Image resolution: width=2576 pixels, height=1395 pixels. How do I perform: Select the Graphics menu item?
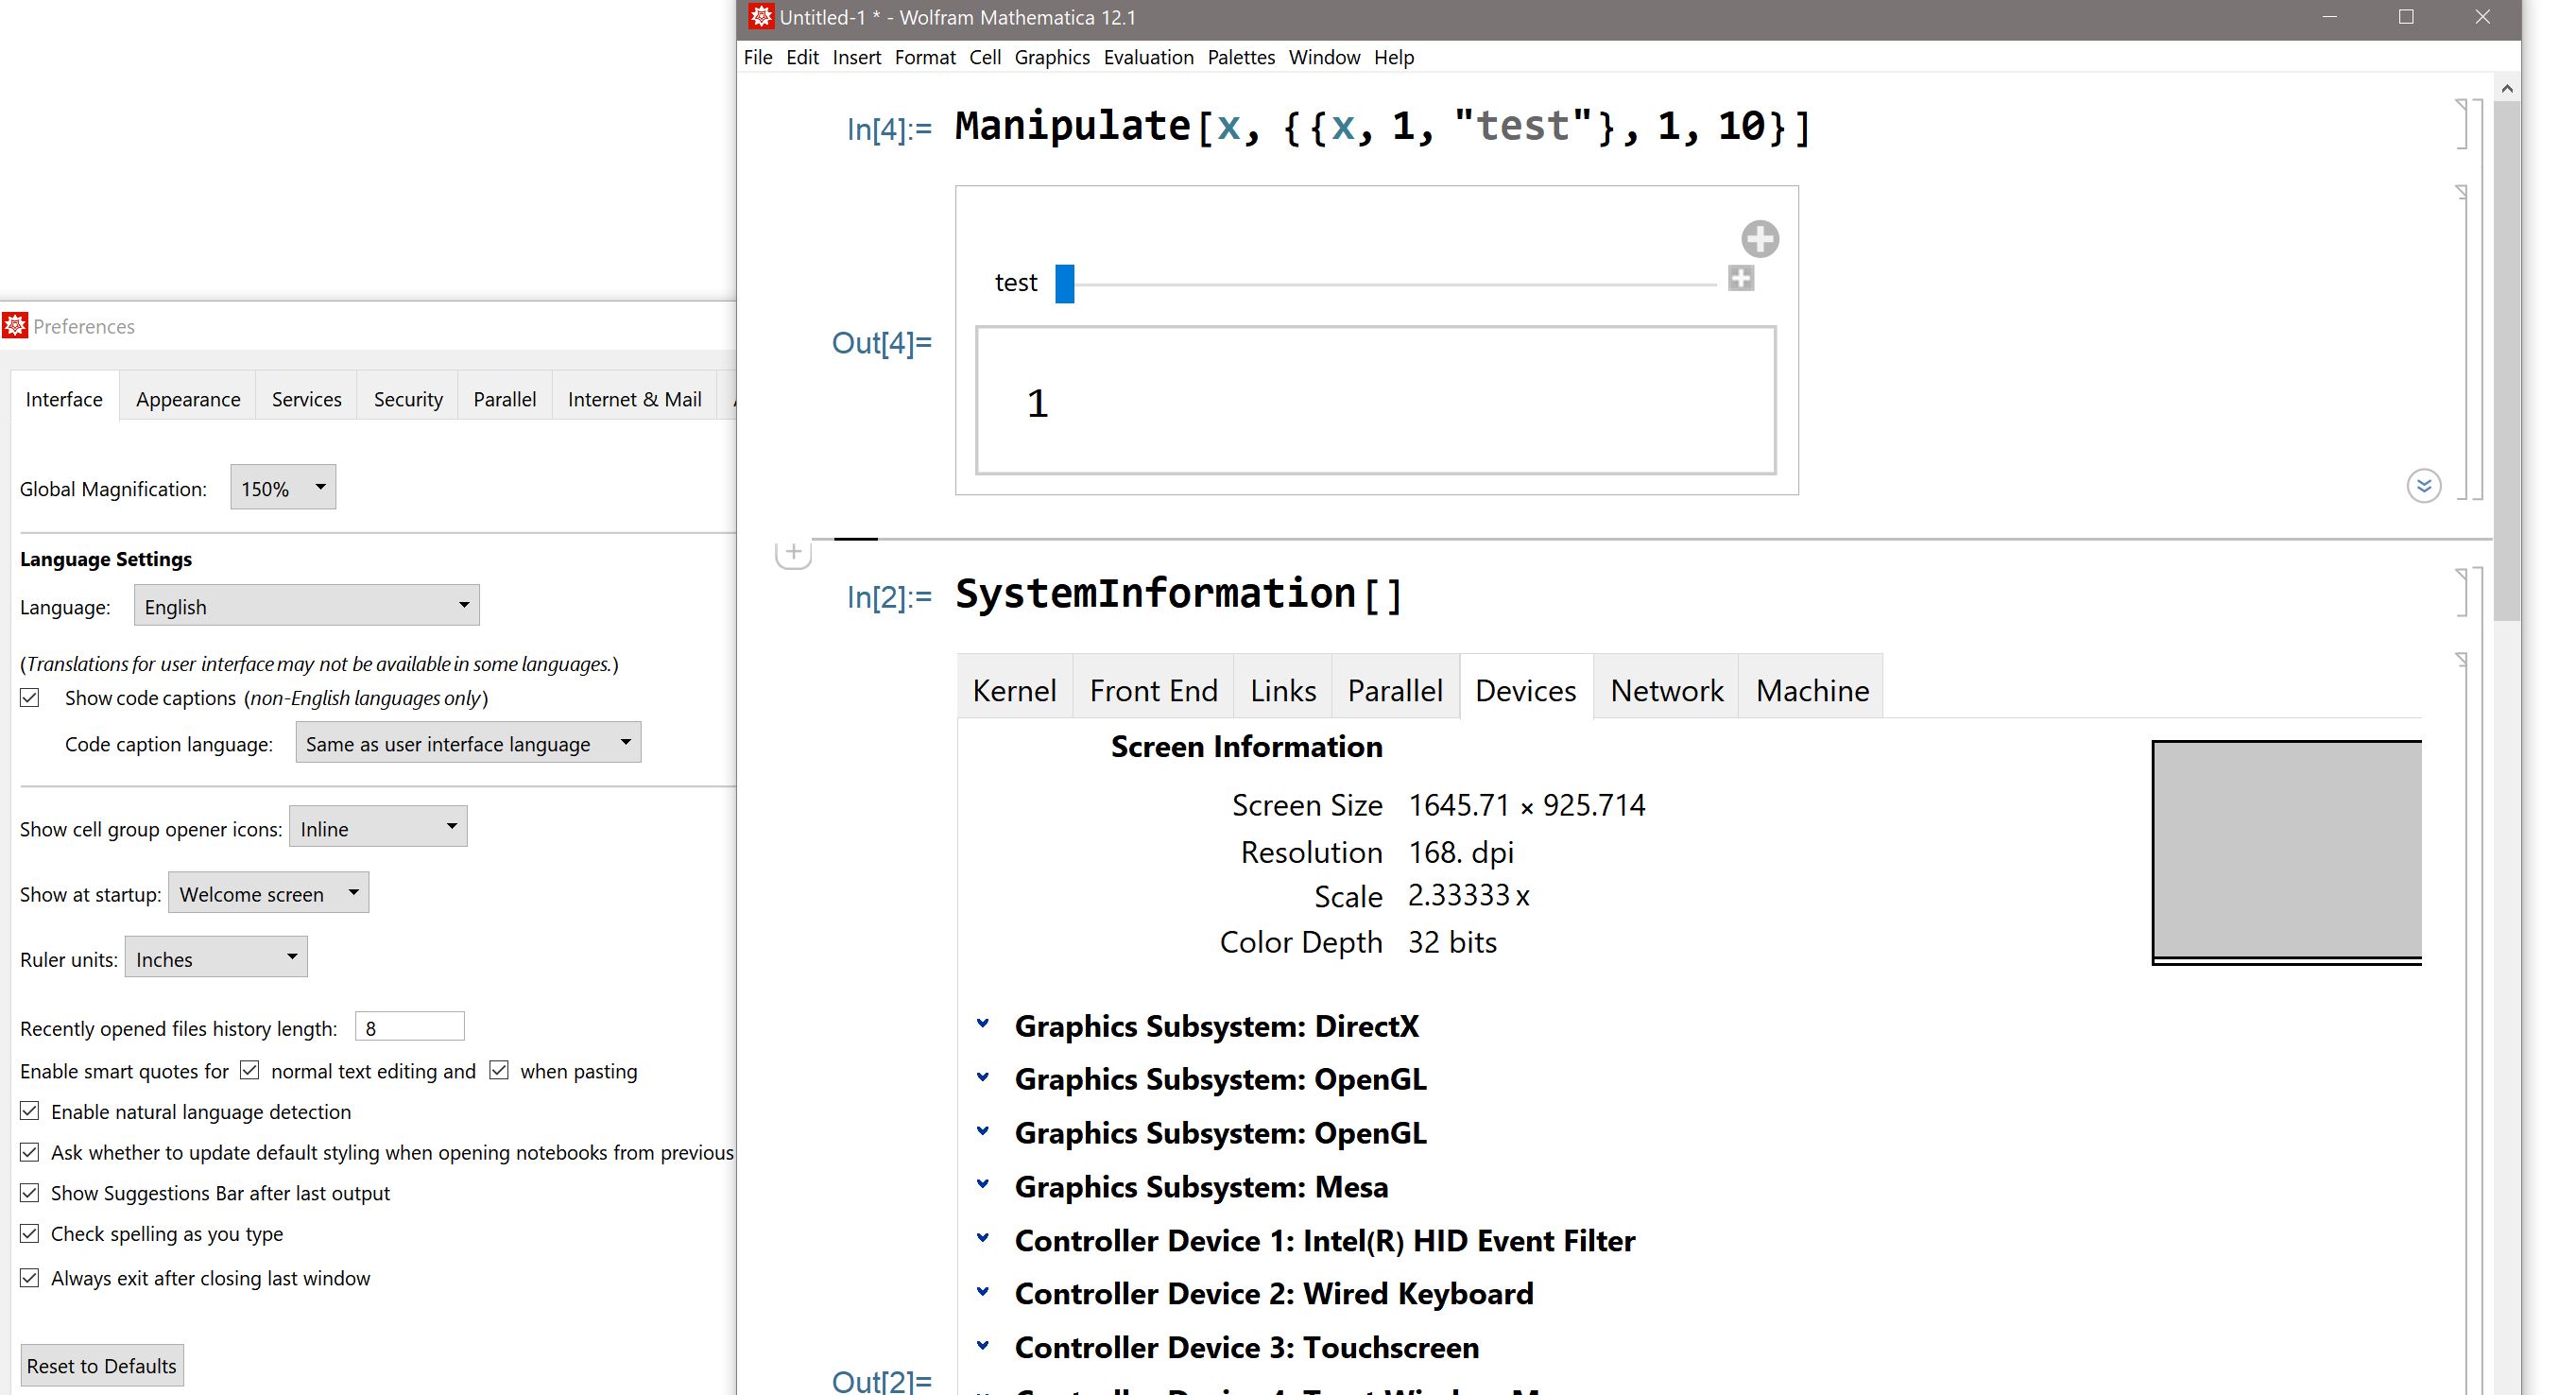pyautogui.click(x=1049, y=57)
